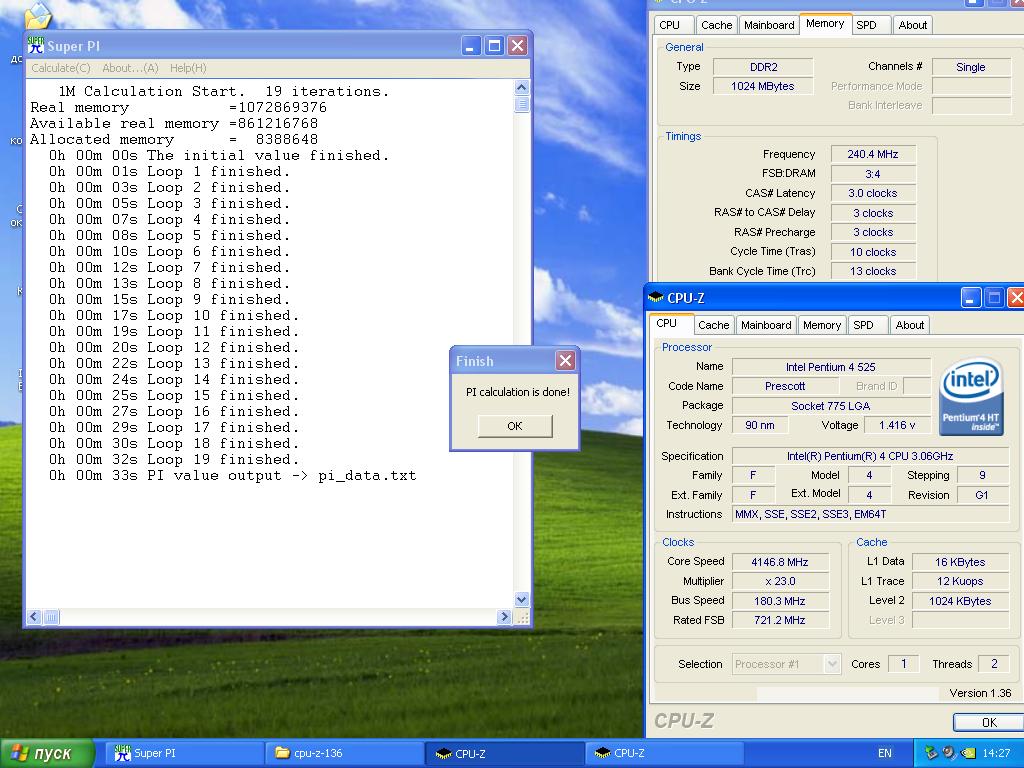Click the Code Name value Prescott
The height and width of the screenshot is (768, 1024).
[x=785, y=386]
